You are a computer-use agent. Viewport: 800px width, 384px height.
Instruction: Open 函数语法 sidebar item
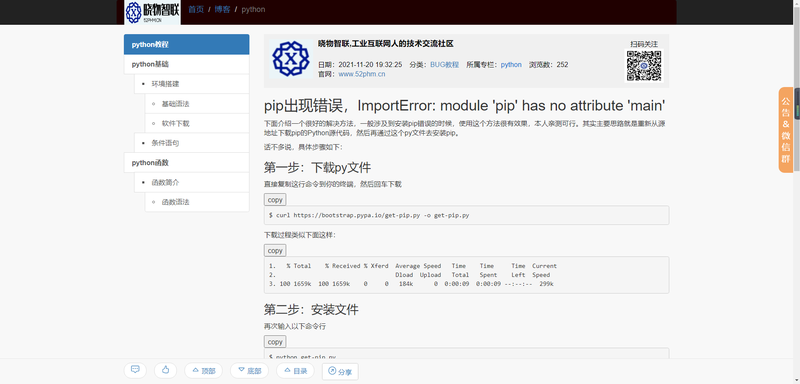[197, 202]
